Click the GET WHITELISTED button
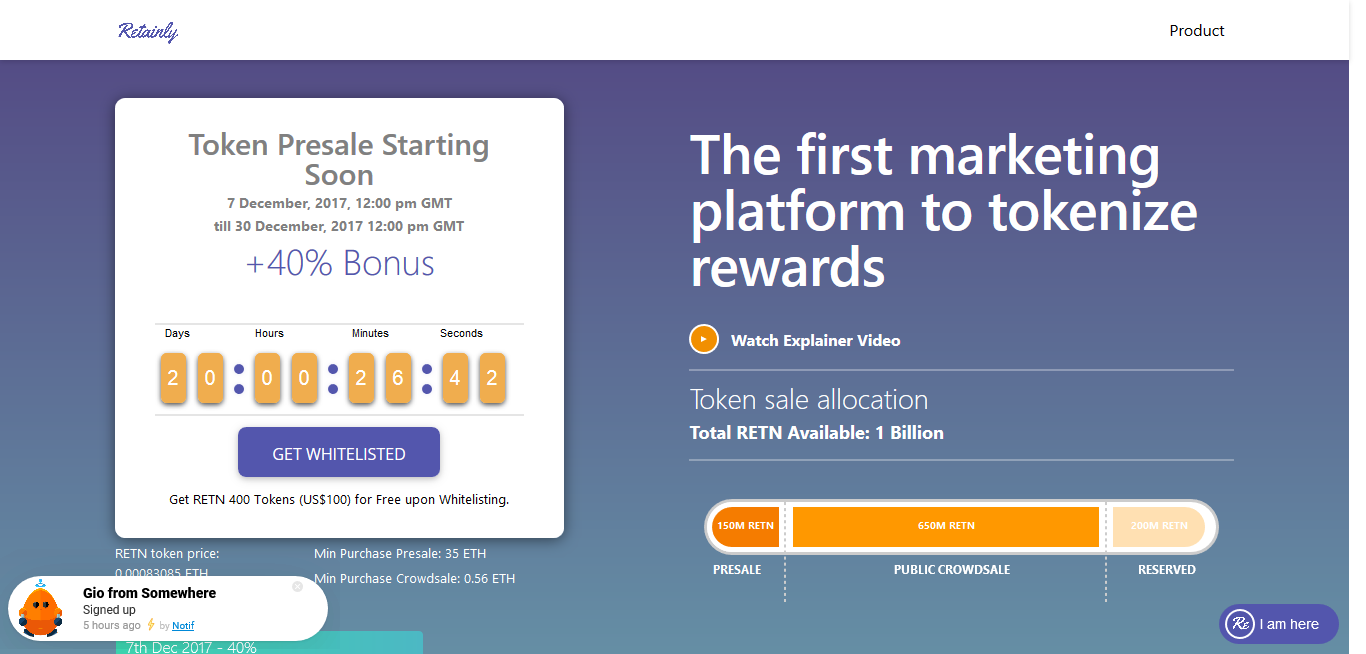The height and width of the screenshot is (654, 1366). 339,453
